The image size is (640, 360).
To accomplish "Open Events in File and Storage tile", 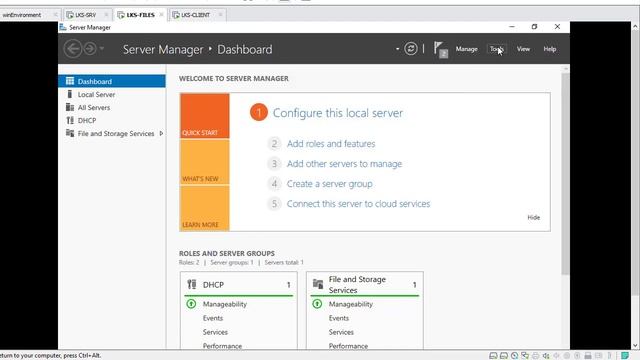I will [x=339, y=318].
